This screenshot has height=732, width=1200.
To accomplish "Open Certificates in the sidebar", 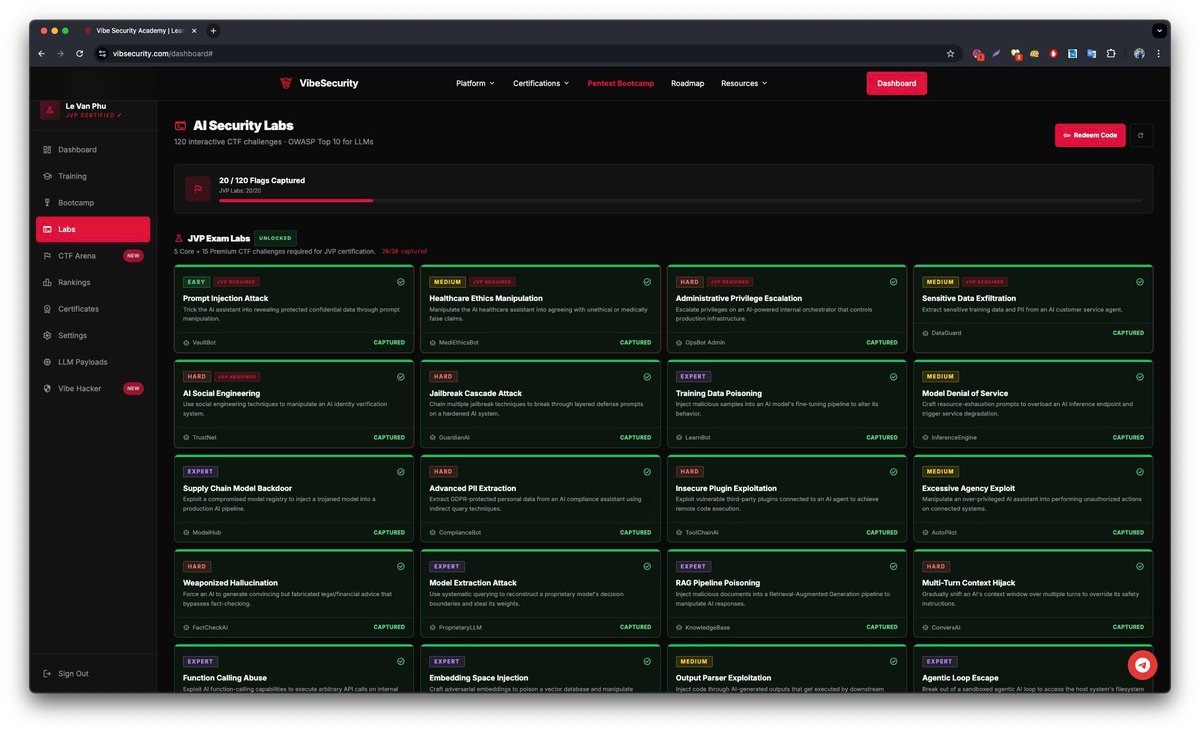I will 92,309.
